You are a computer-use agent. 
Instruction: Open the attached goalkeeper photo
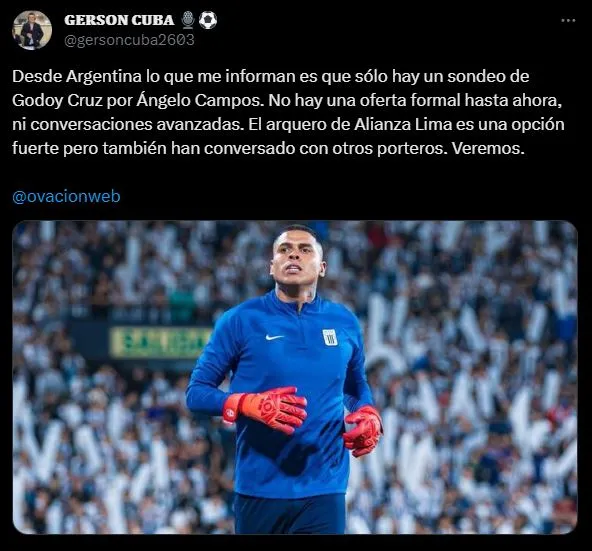coord(295,377)
